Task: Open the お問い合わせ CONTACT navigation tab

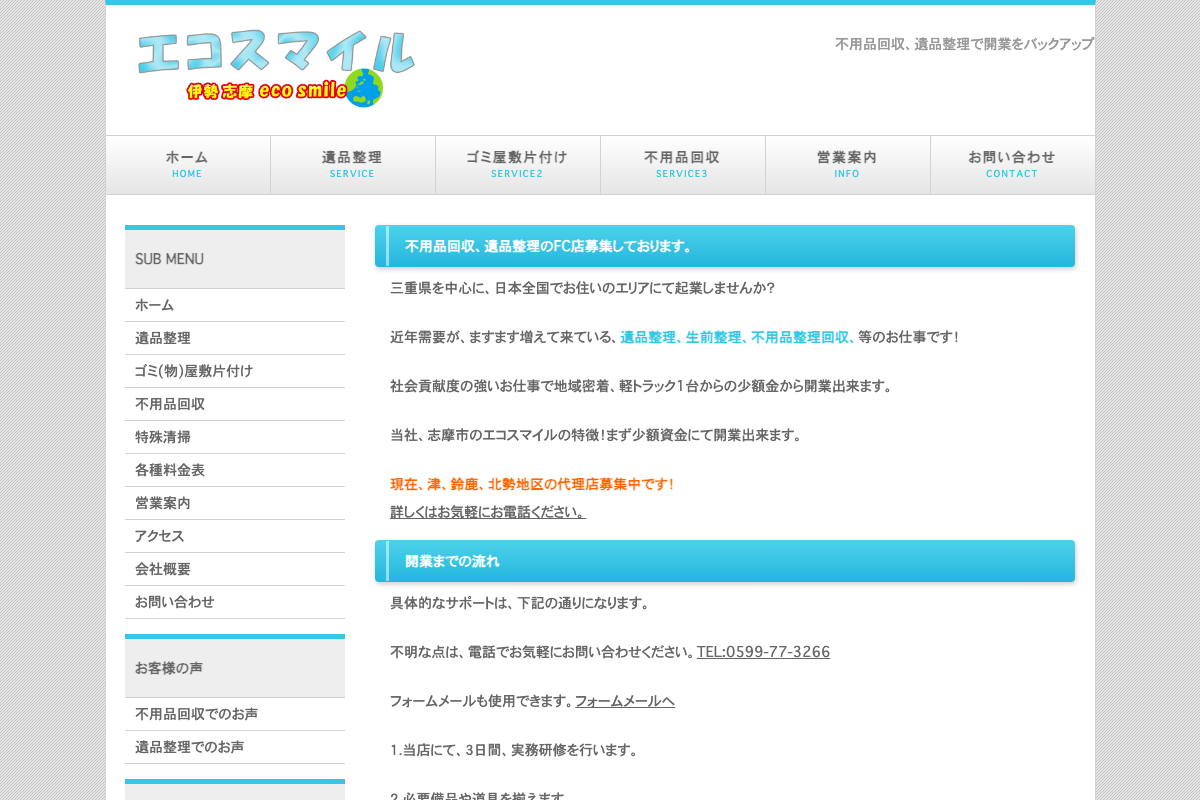Action: pyautogui.click(x=1013, y=165)
